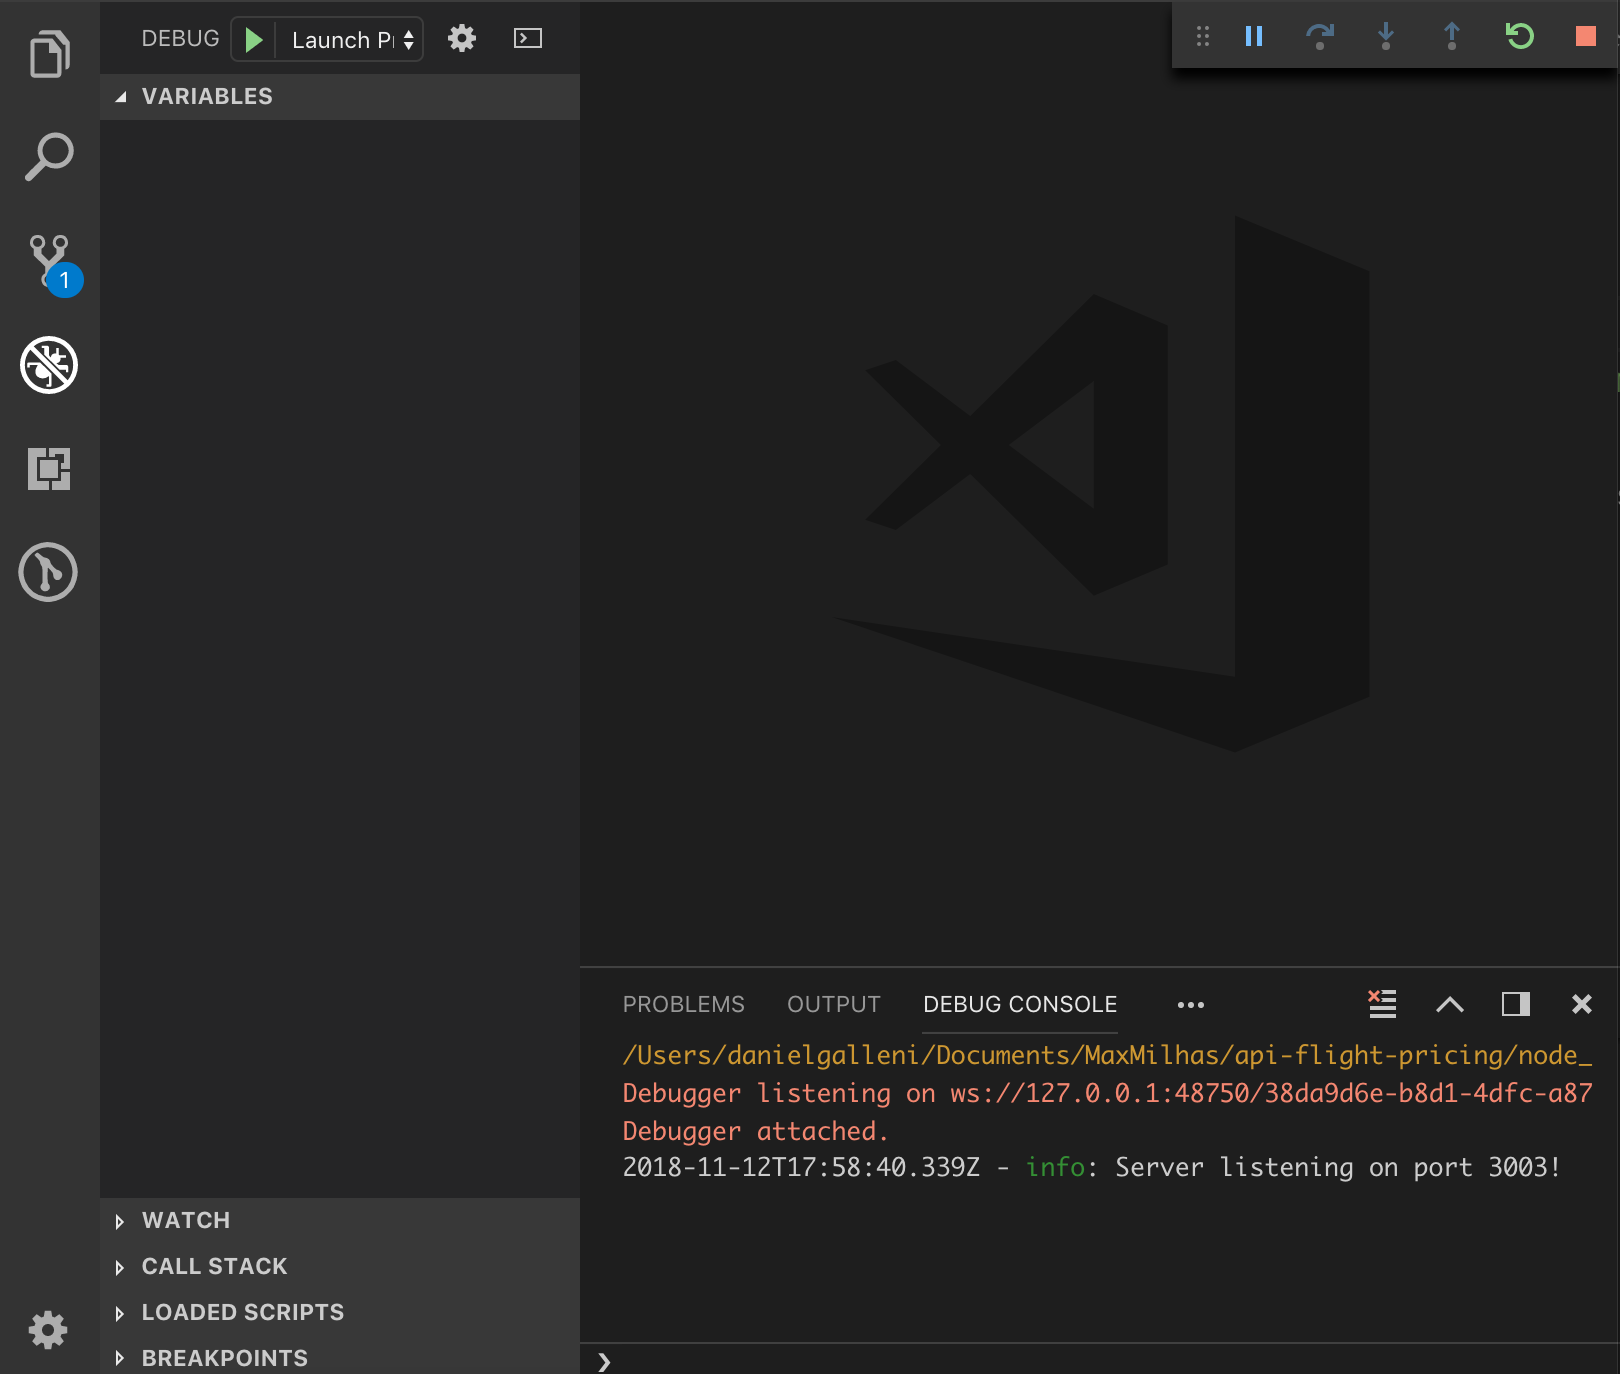This screenshot has width=1620, height=1374.
Task: Expand the Watch section
Action: coord(186,1220)
